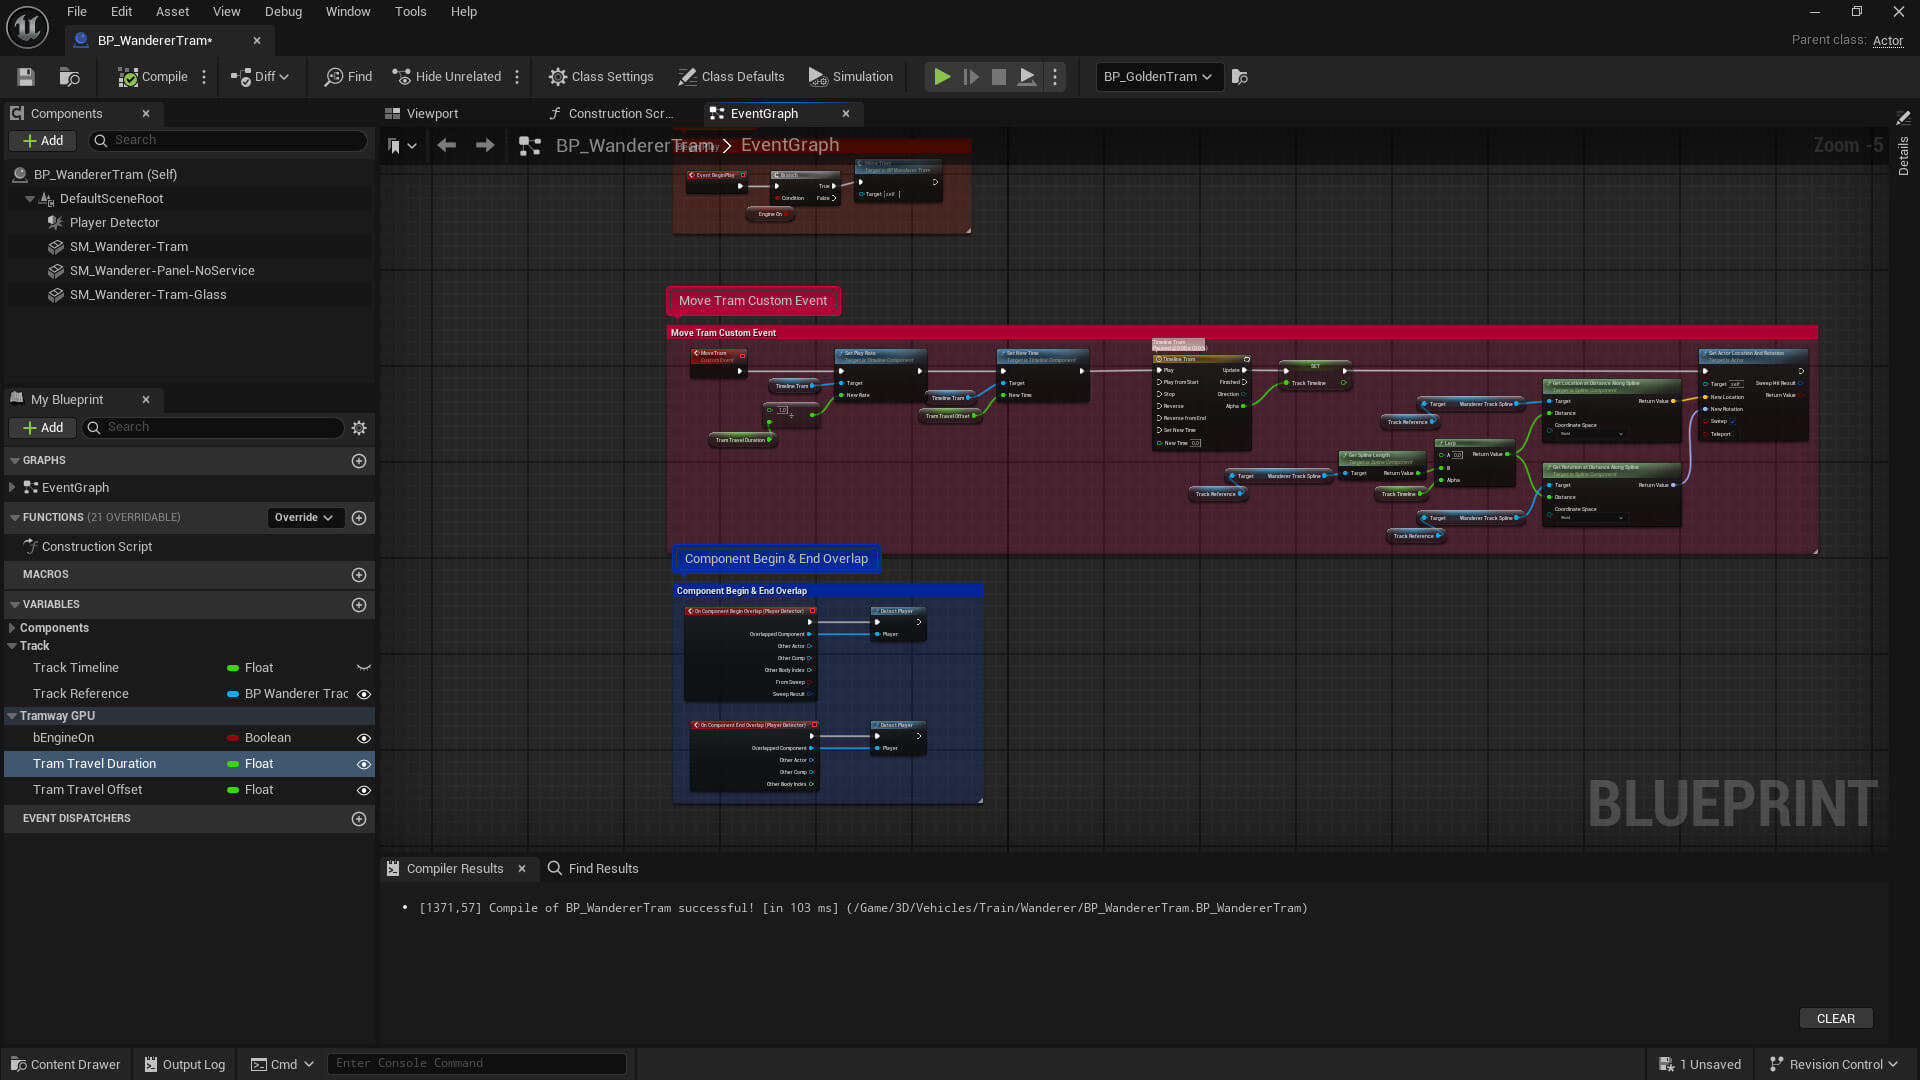Open the Override functions dropdown

coord(305,517)
